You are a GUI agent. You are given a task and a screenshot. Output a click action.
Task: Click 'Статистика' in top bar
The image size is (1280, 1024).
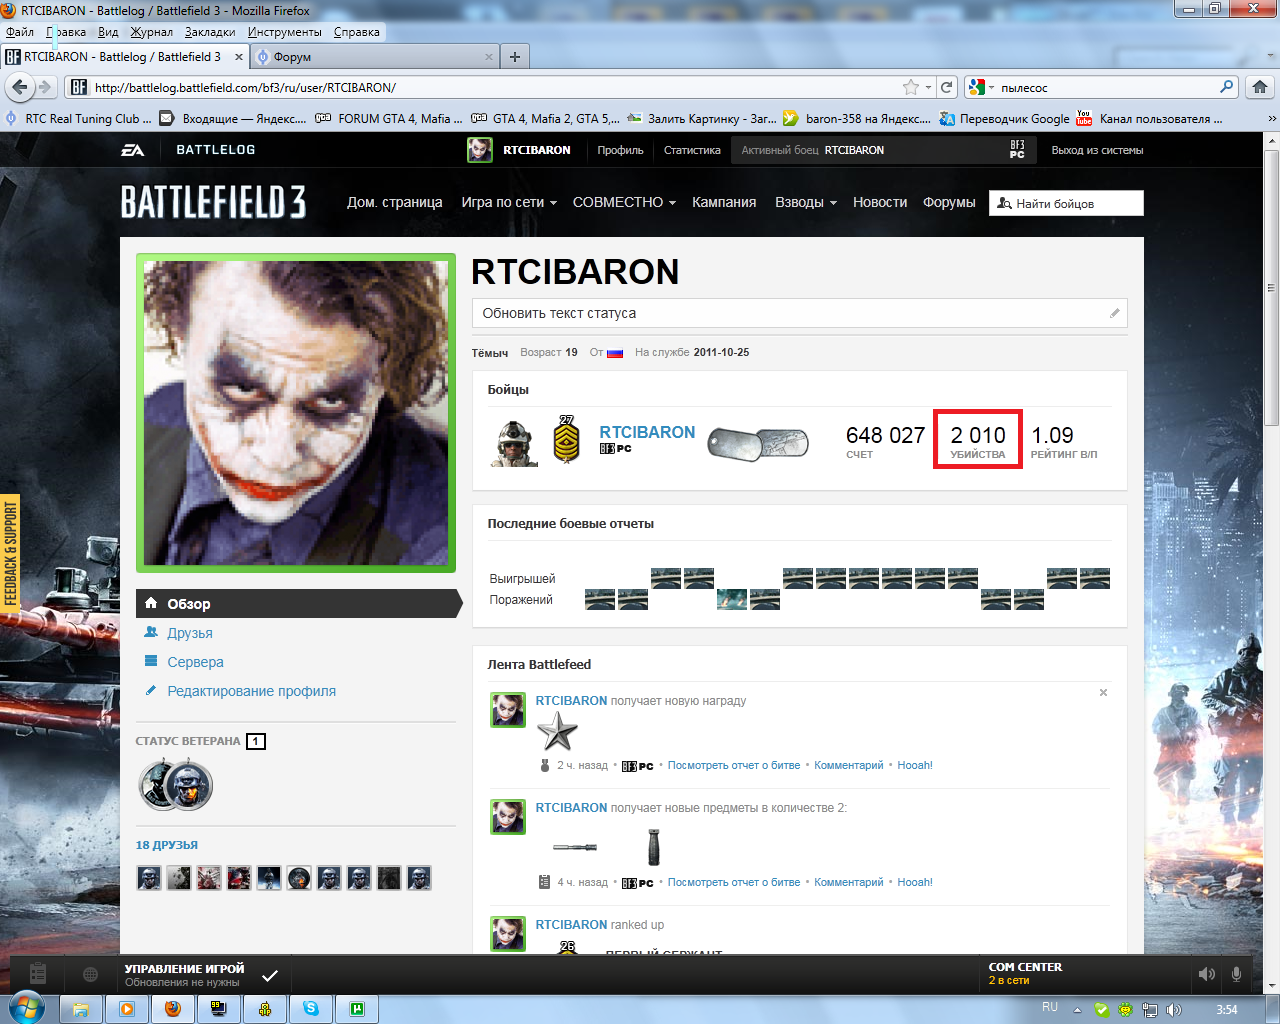tap(692, 150)
